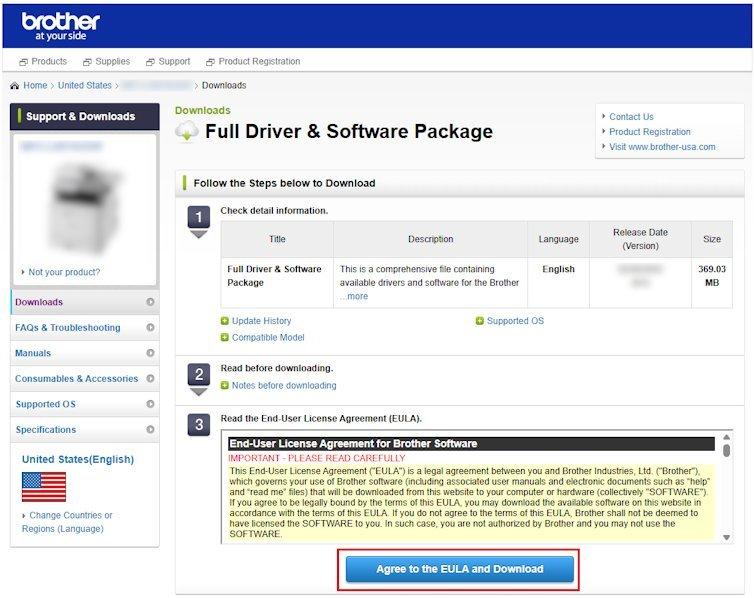Click Agree to the EULA and Download
The height and width of the screenshot is (598, 754).
[x=460, y=569]
